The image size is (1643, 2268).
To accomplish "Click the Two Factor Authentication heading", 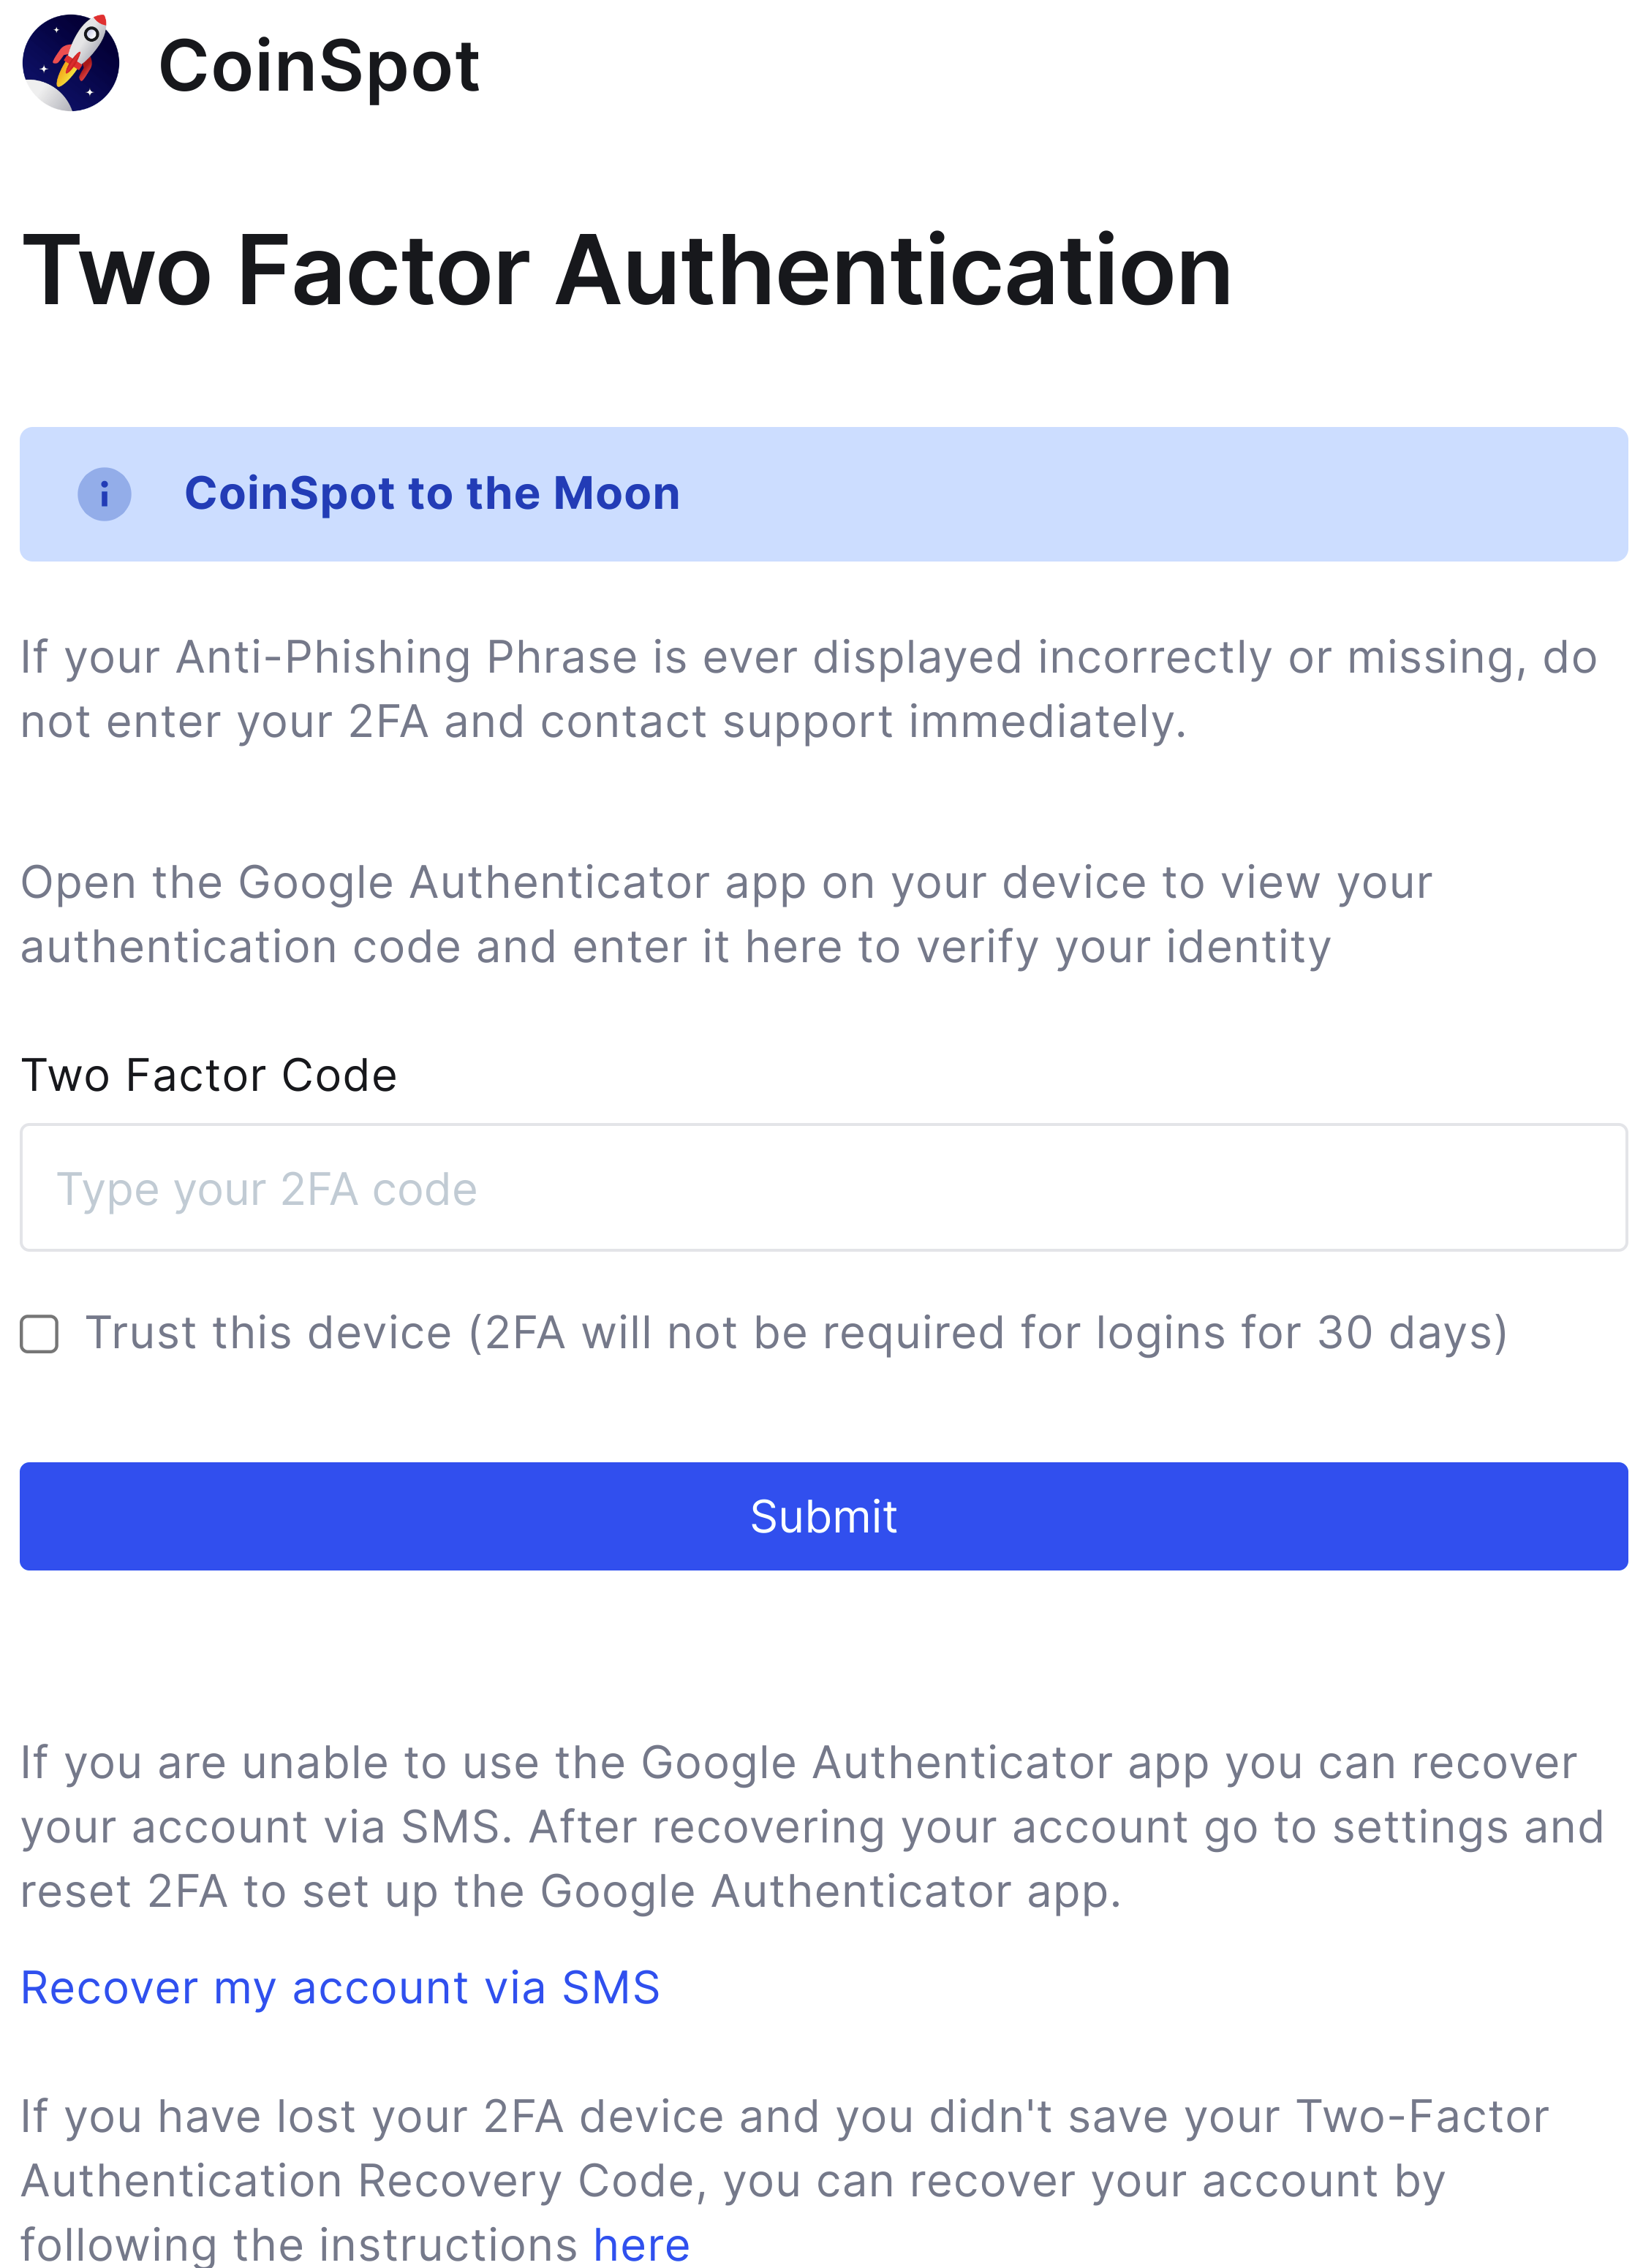I will click(x=626, y=270).
